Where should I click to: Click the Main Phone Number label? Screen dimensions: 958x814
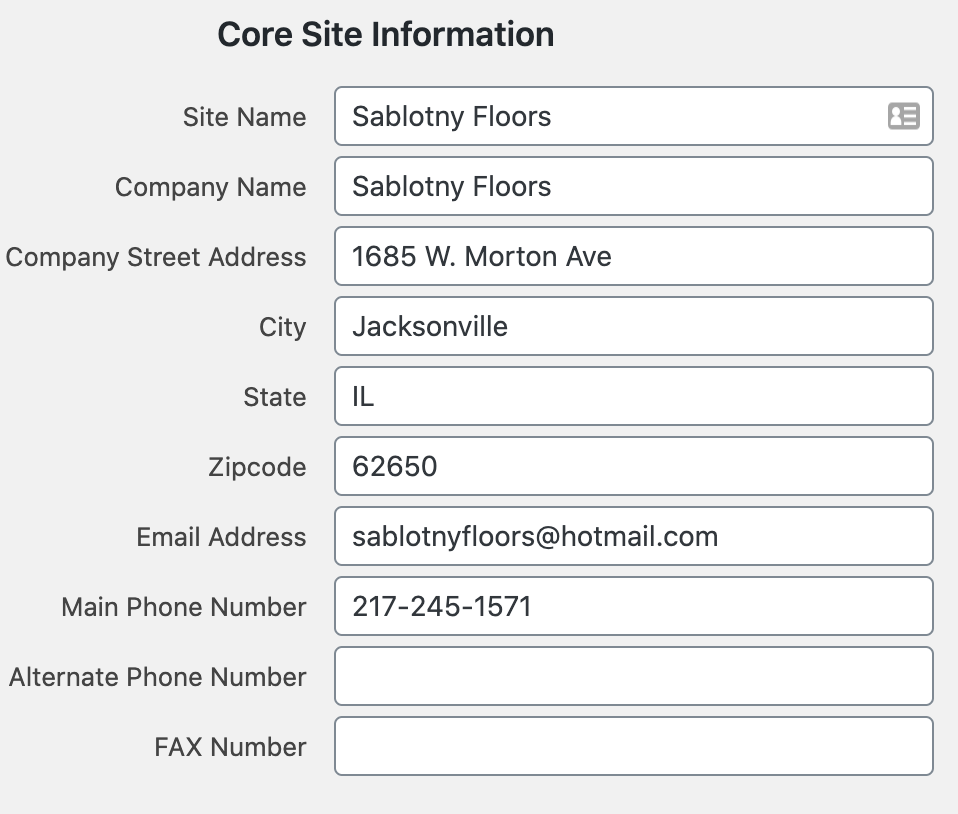[184, 607]
